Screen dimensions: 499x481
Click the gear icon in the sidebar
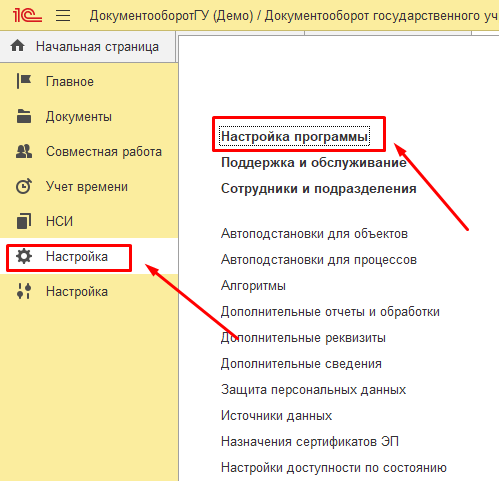pyautogui.click(x=24, y=256)
